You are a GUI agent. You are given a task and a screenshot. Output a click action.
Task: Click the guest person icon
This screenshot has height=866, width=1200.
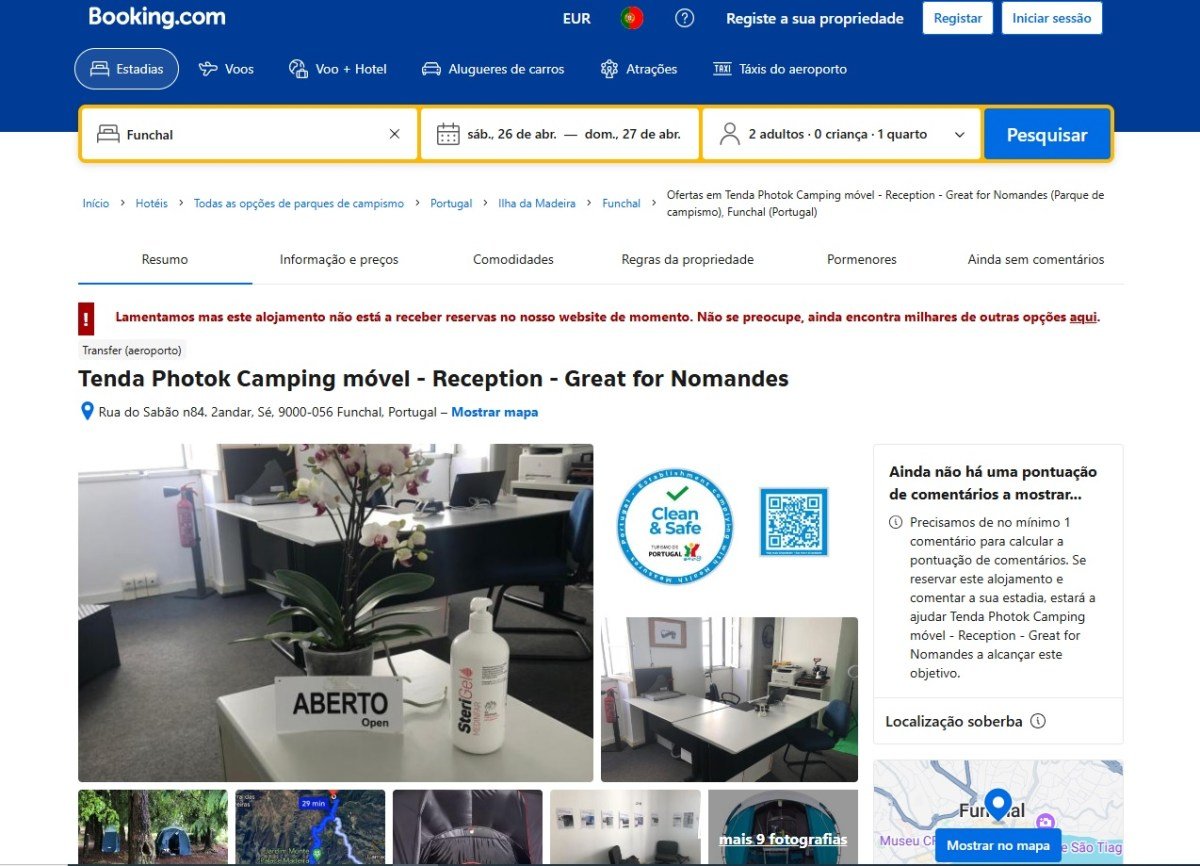coord(730,134)
